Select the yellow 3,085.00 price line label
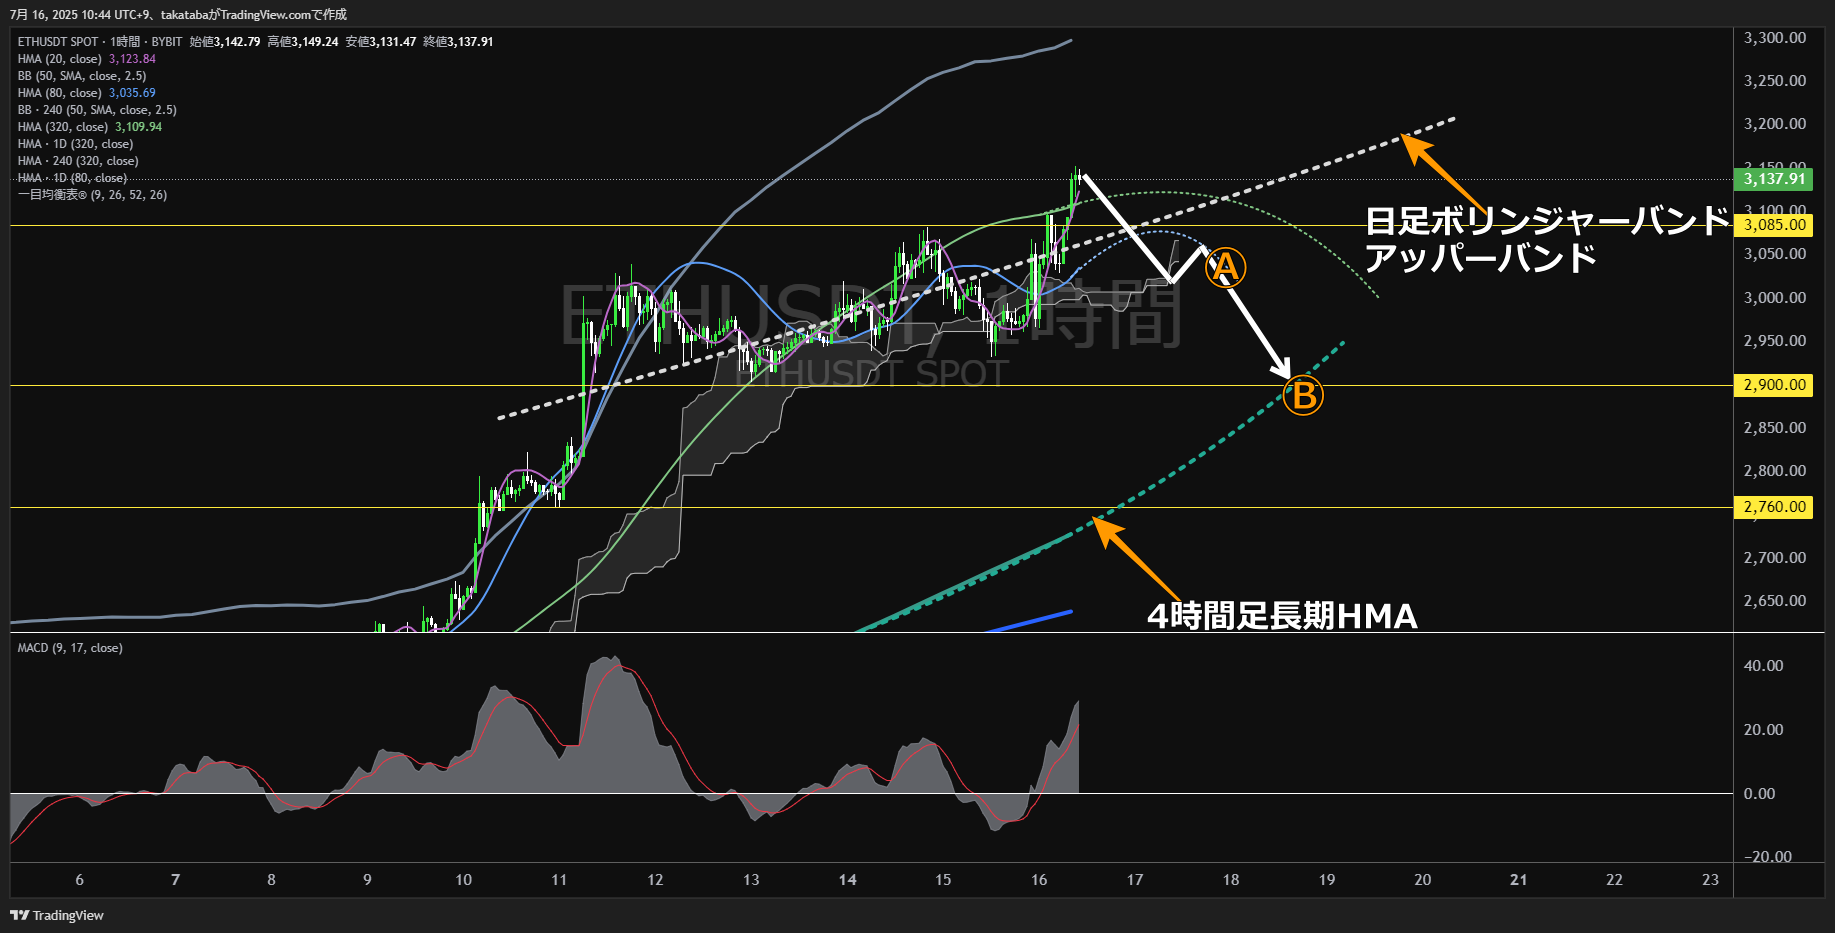Viewport: 1835px width, 933px height. pos(1773,225)
